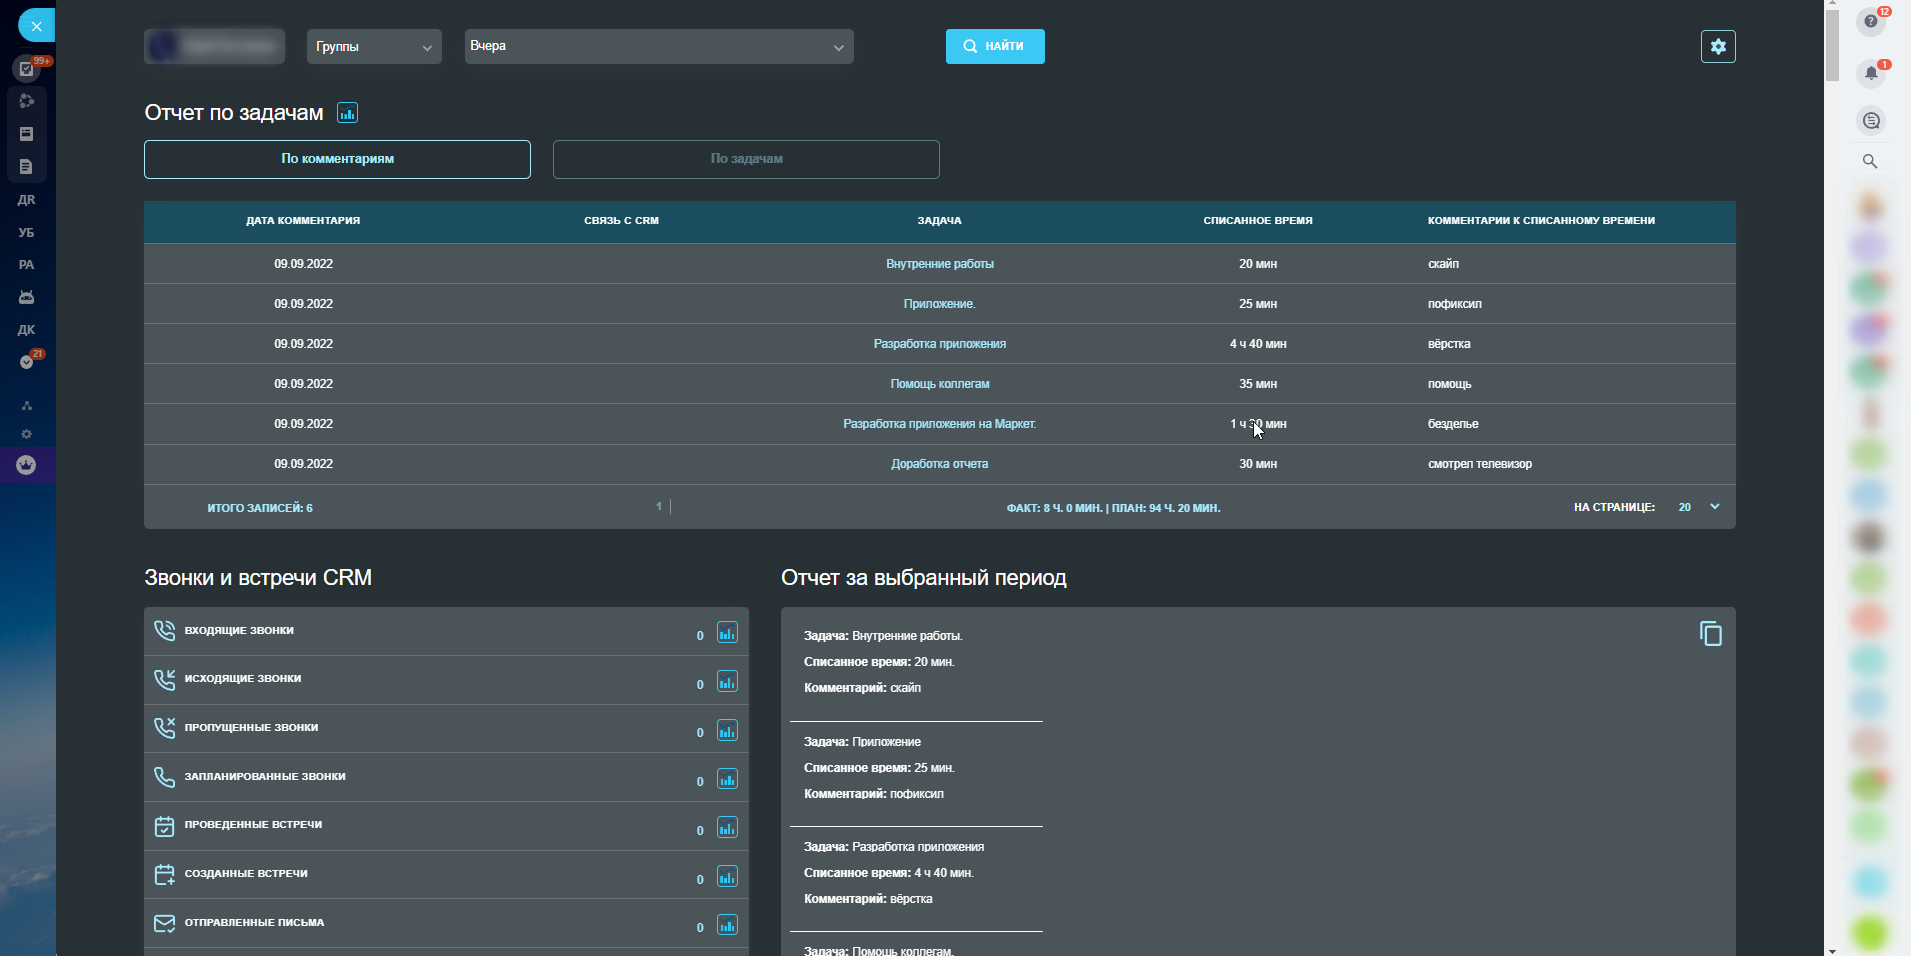Change the На странице rows-per-page dropdown
1911x956 pixels.
coord(1698,507)
